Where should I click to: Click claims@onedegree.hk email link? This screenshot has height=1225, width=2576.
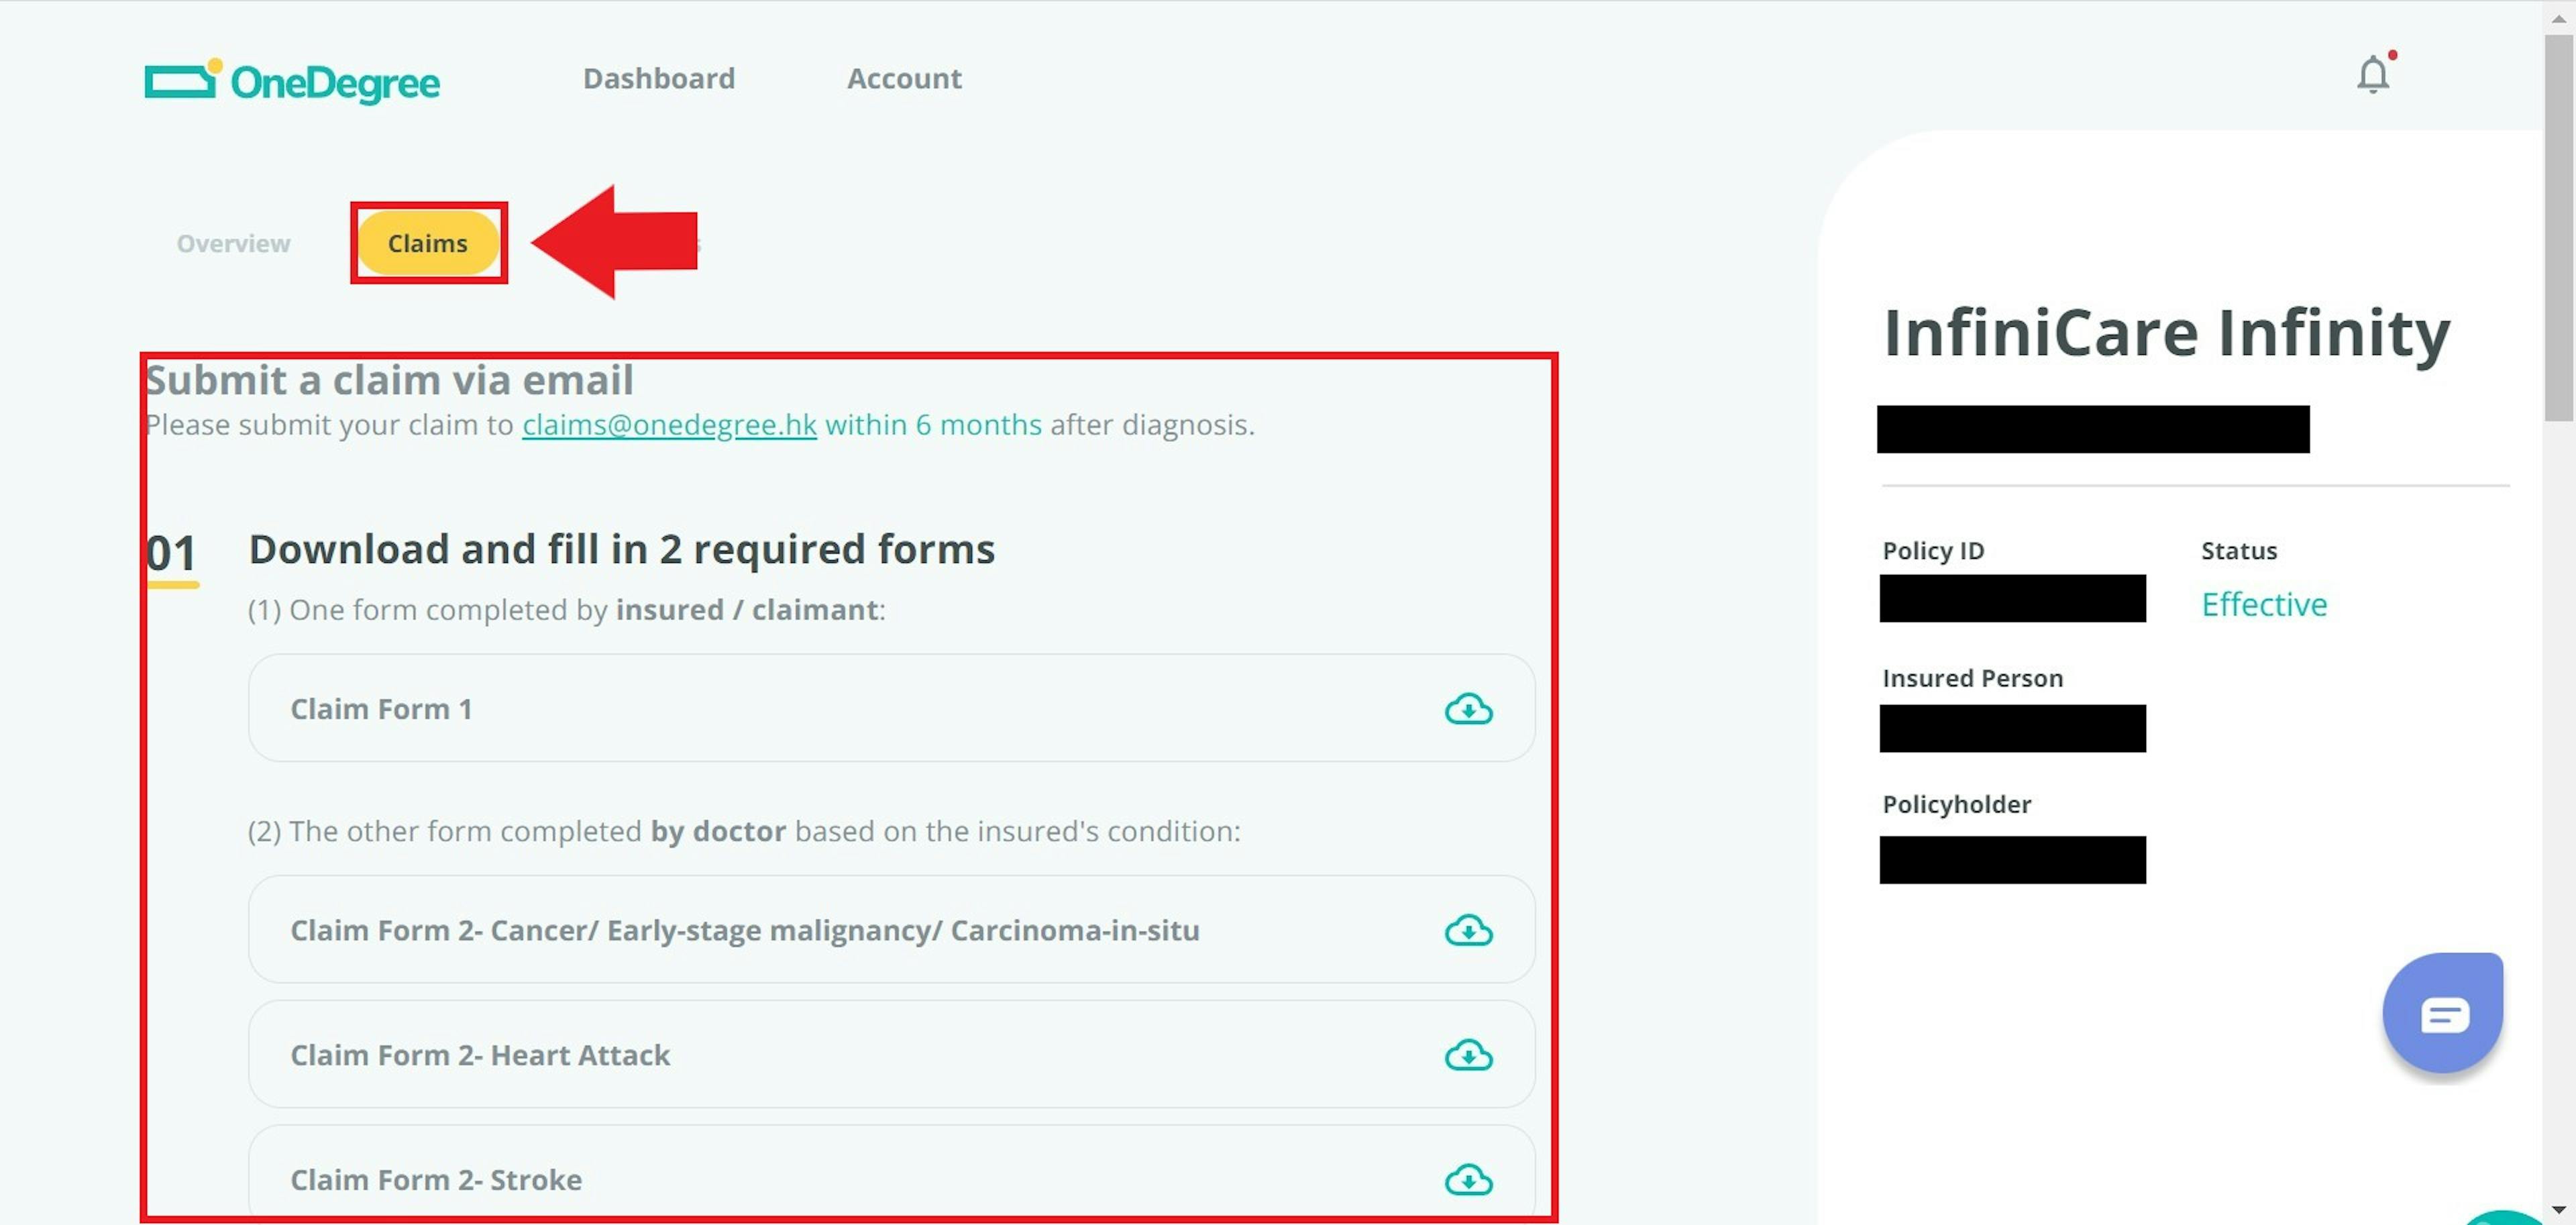point(669,424)
